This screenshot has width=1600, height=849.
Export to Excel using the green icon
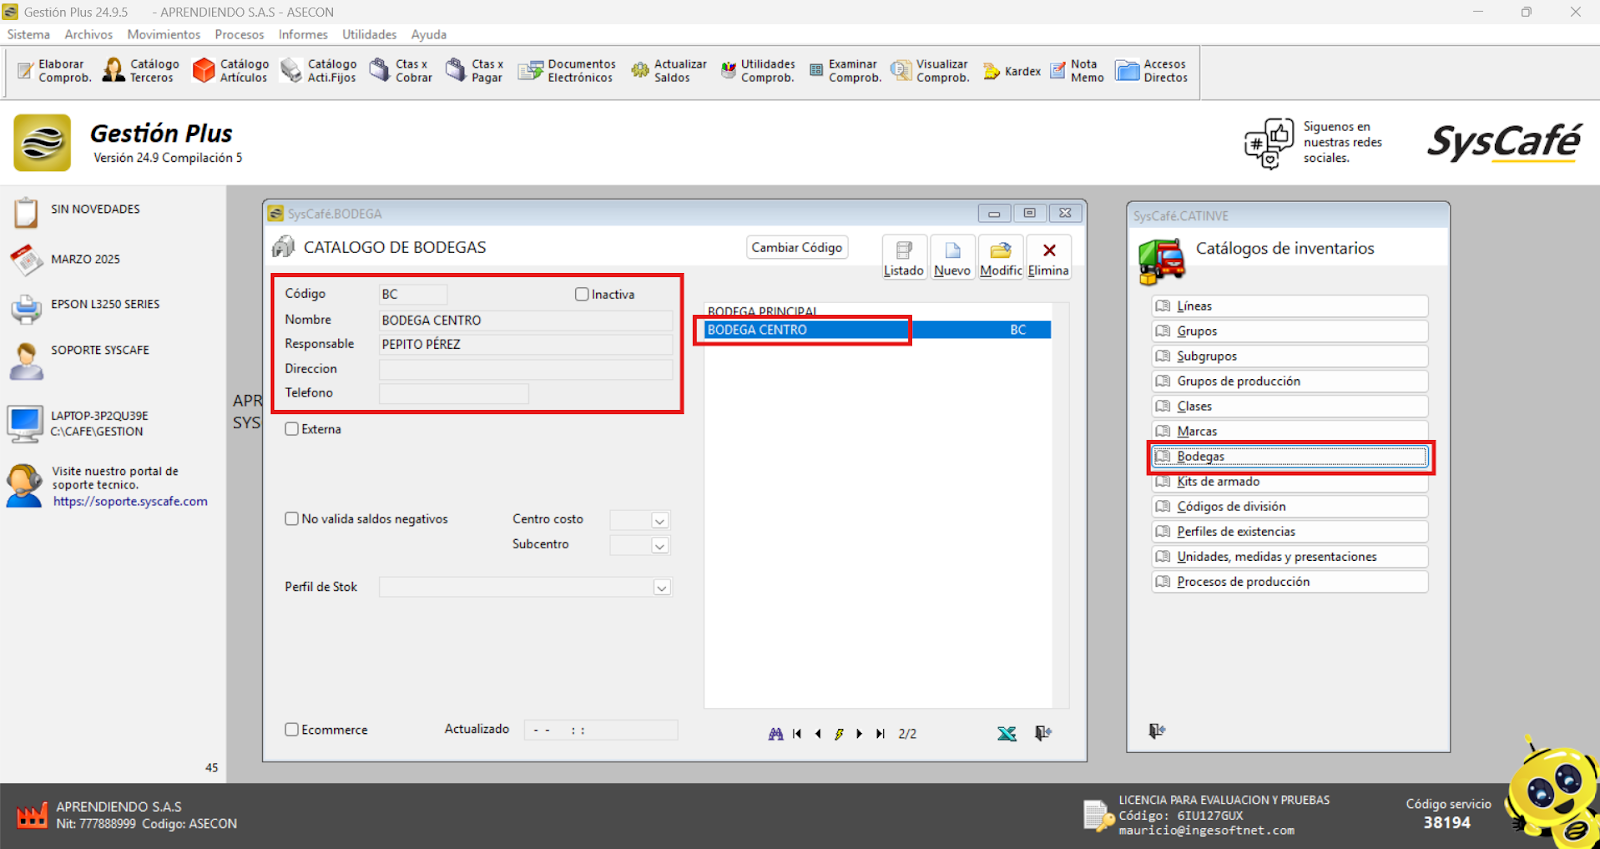1006,734
